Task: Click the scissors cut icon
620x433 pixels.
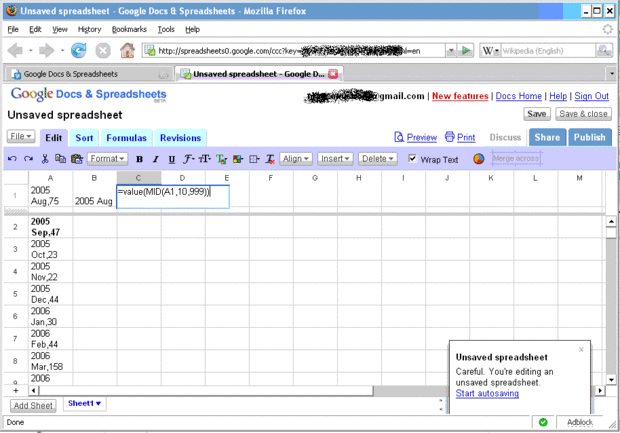Action: pyautogui.click(x=45, y=159)
